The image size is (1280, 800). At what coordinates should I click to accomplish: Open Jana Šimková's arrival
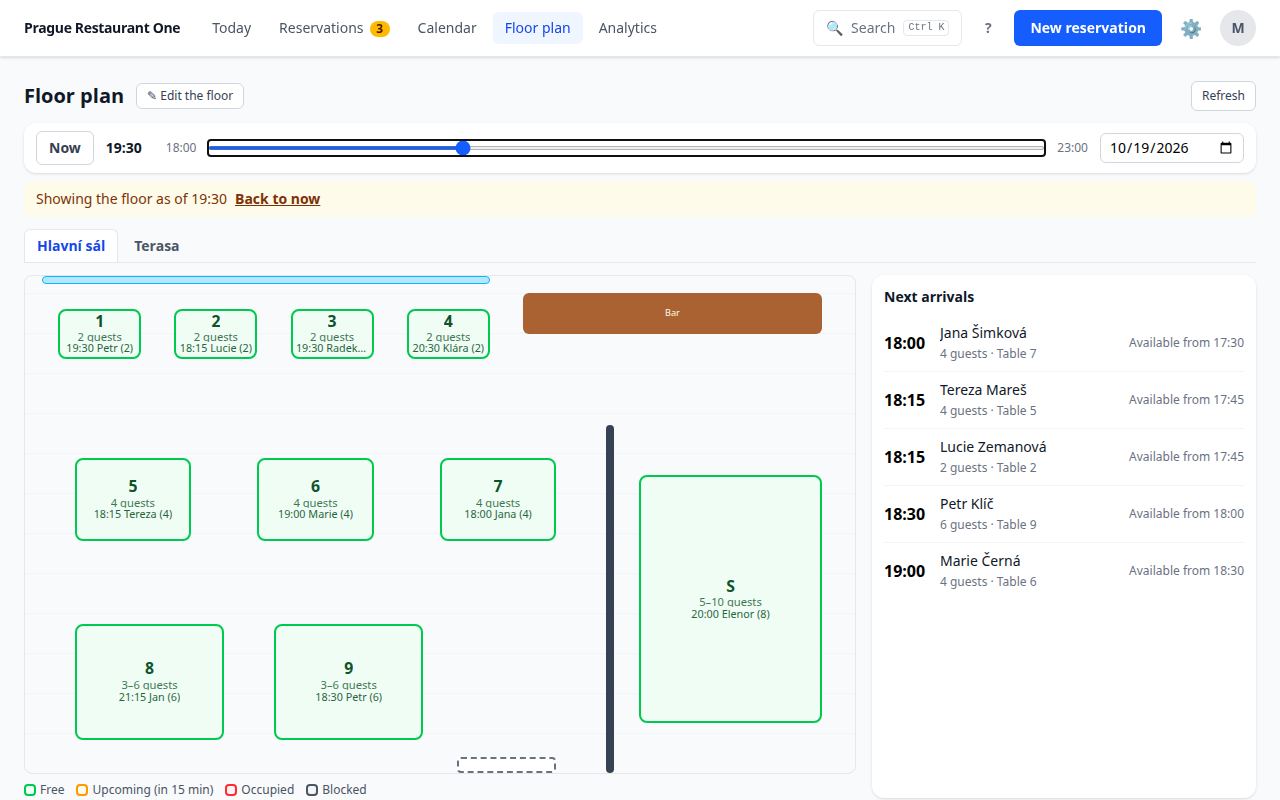point(1064,343)
